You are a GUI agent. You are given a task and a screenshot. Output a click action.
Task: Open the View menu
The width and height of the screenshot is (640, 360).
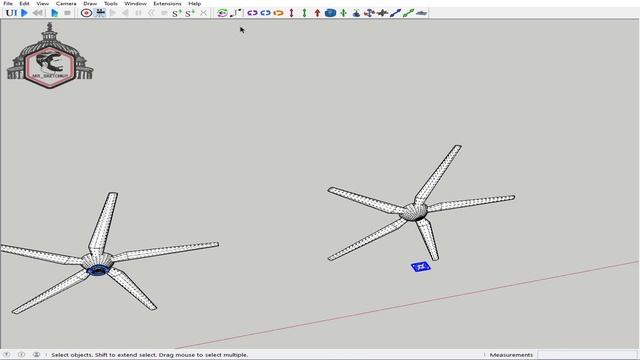tap(42, 3)
